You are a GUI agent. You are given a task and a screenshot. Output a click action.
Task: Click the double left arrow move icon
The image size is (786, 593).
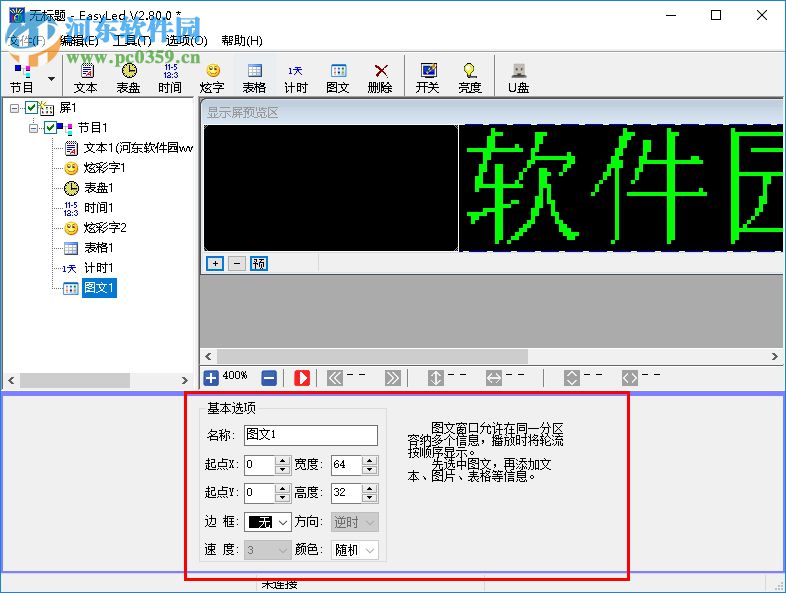point(335,377)
